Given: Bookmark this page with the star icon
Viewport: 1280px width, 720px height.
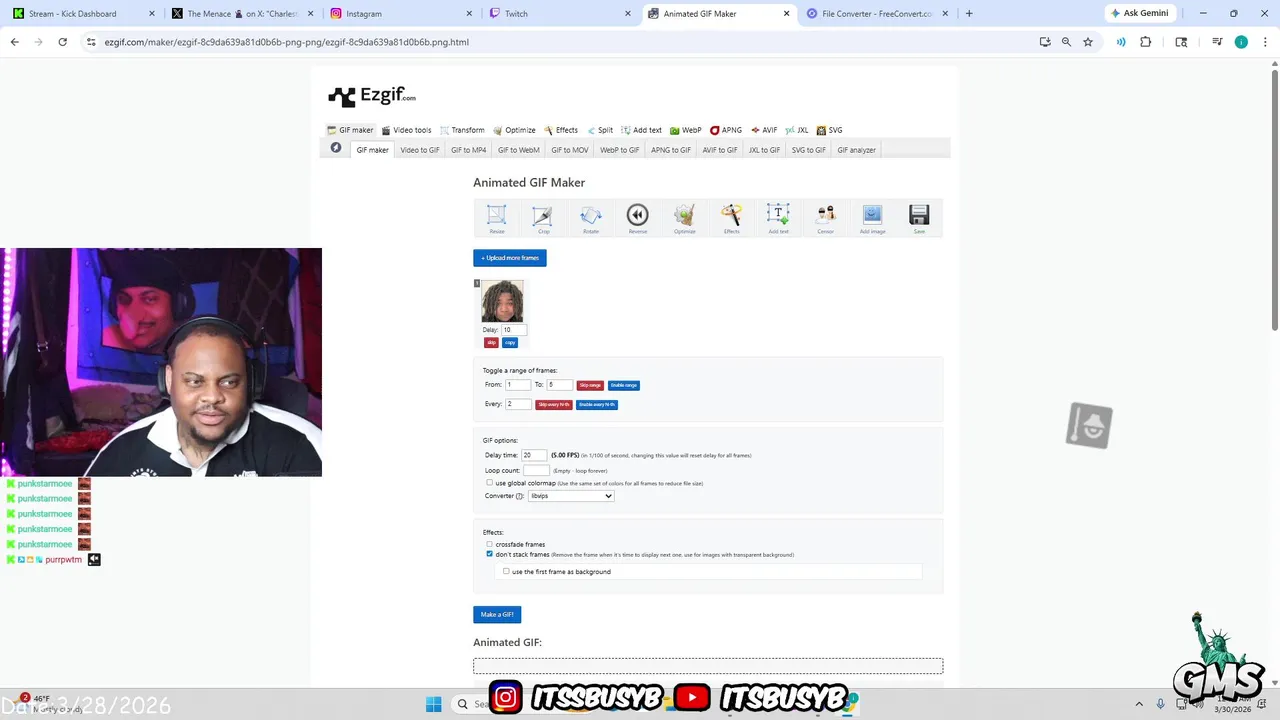Looking at the screenshot, I should tap(1088, 42).
